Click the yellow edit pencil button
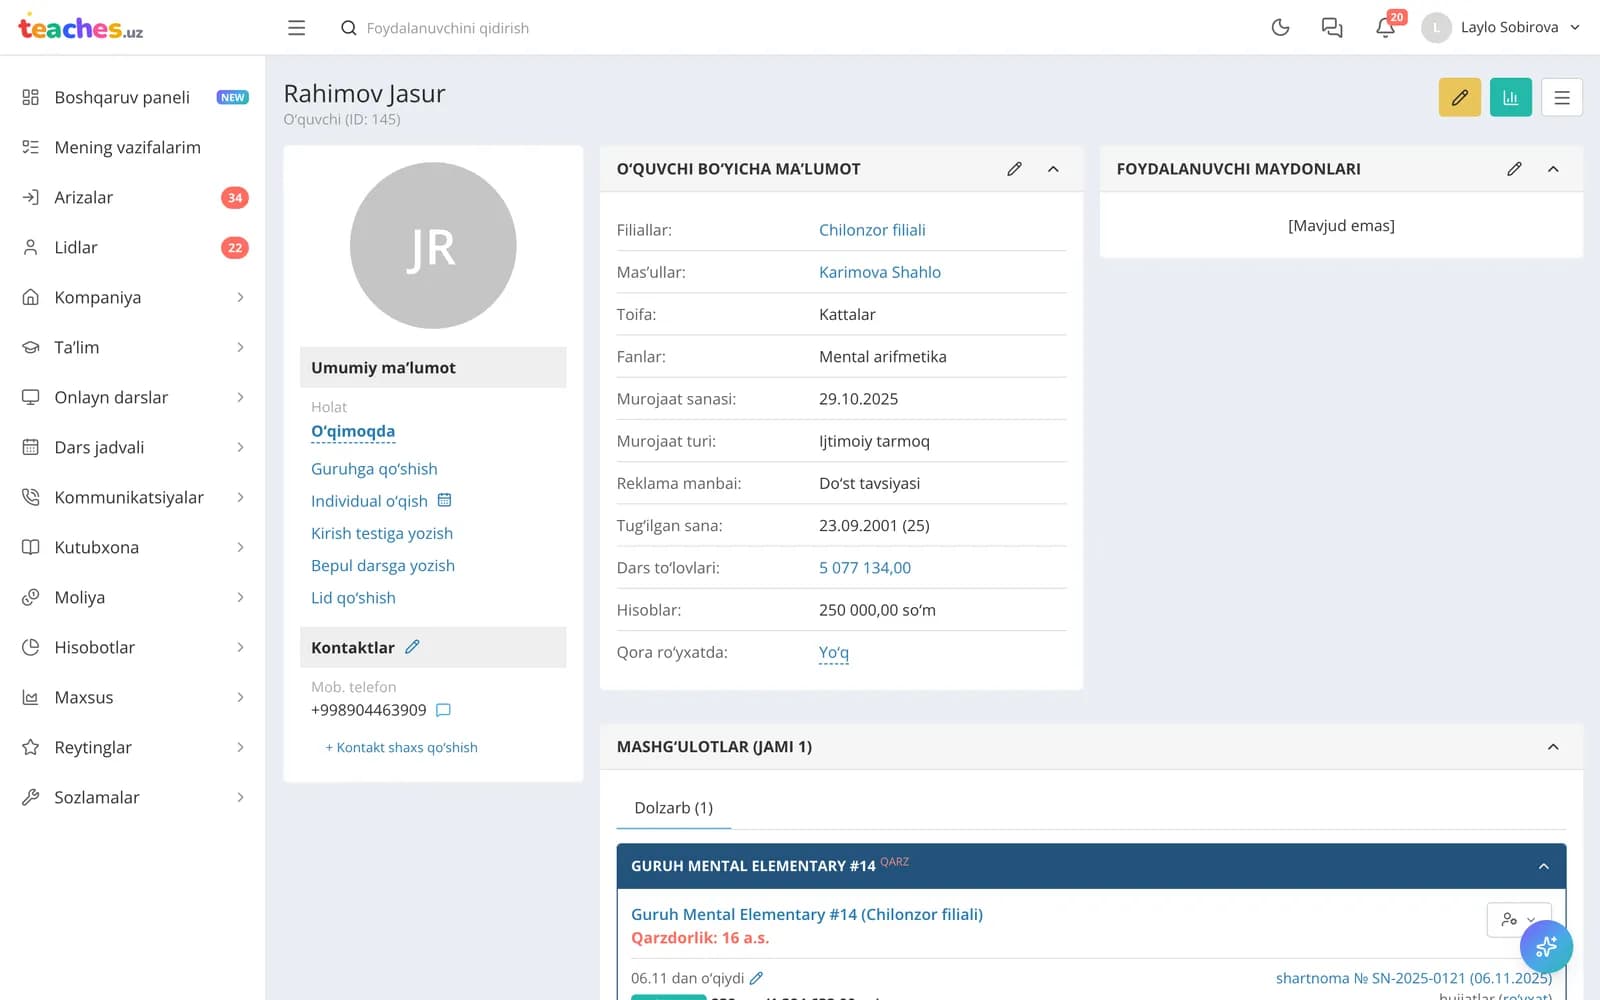1600x1000 pixels. [x=1460, y=98]
